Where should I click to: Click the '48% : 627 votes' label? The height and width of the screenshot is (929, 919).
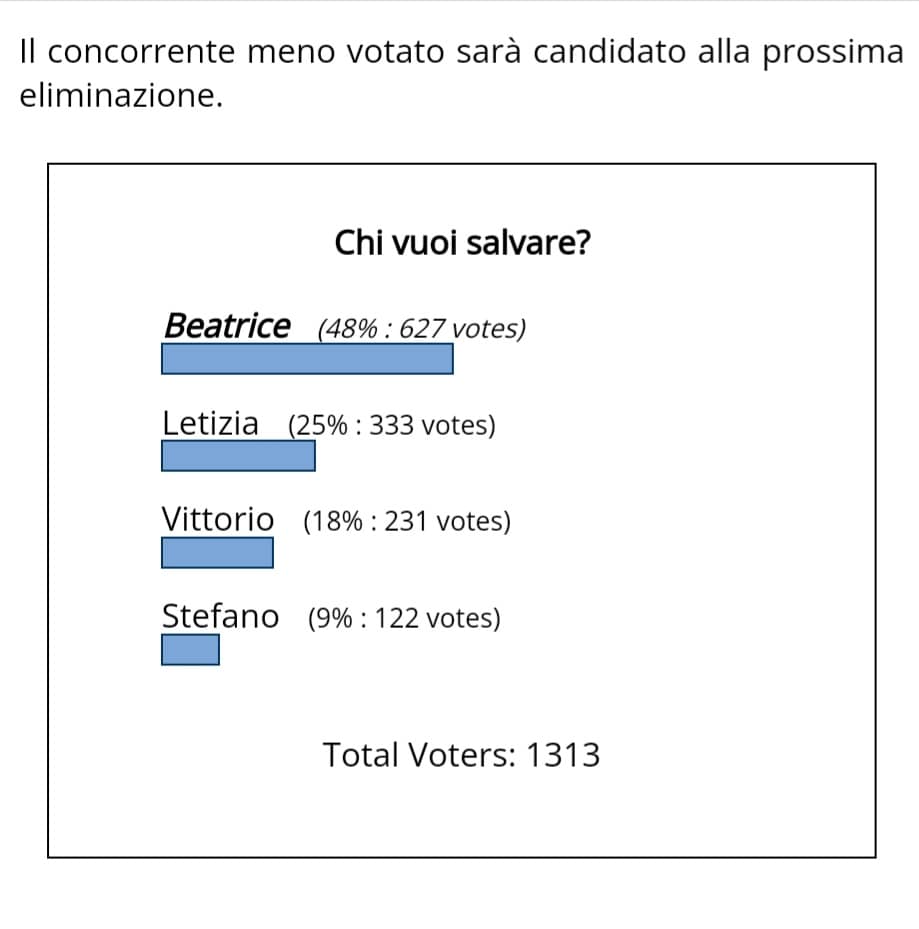coord(421,329)
